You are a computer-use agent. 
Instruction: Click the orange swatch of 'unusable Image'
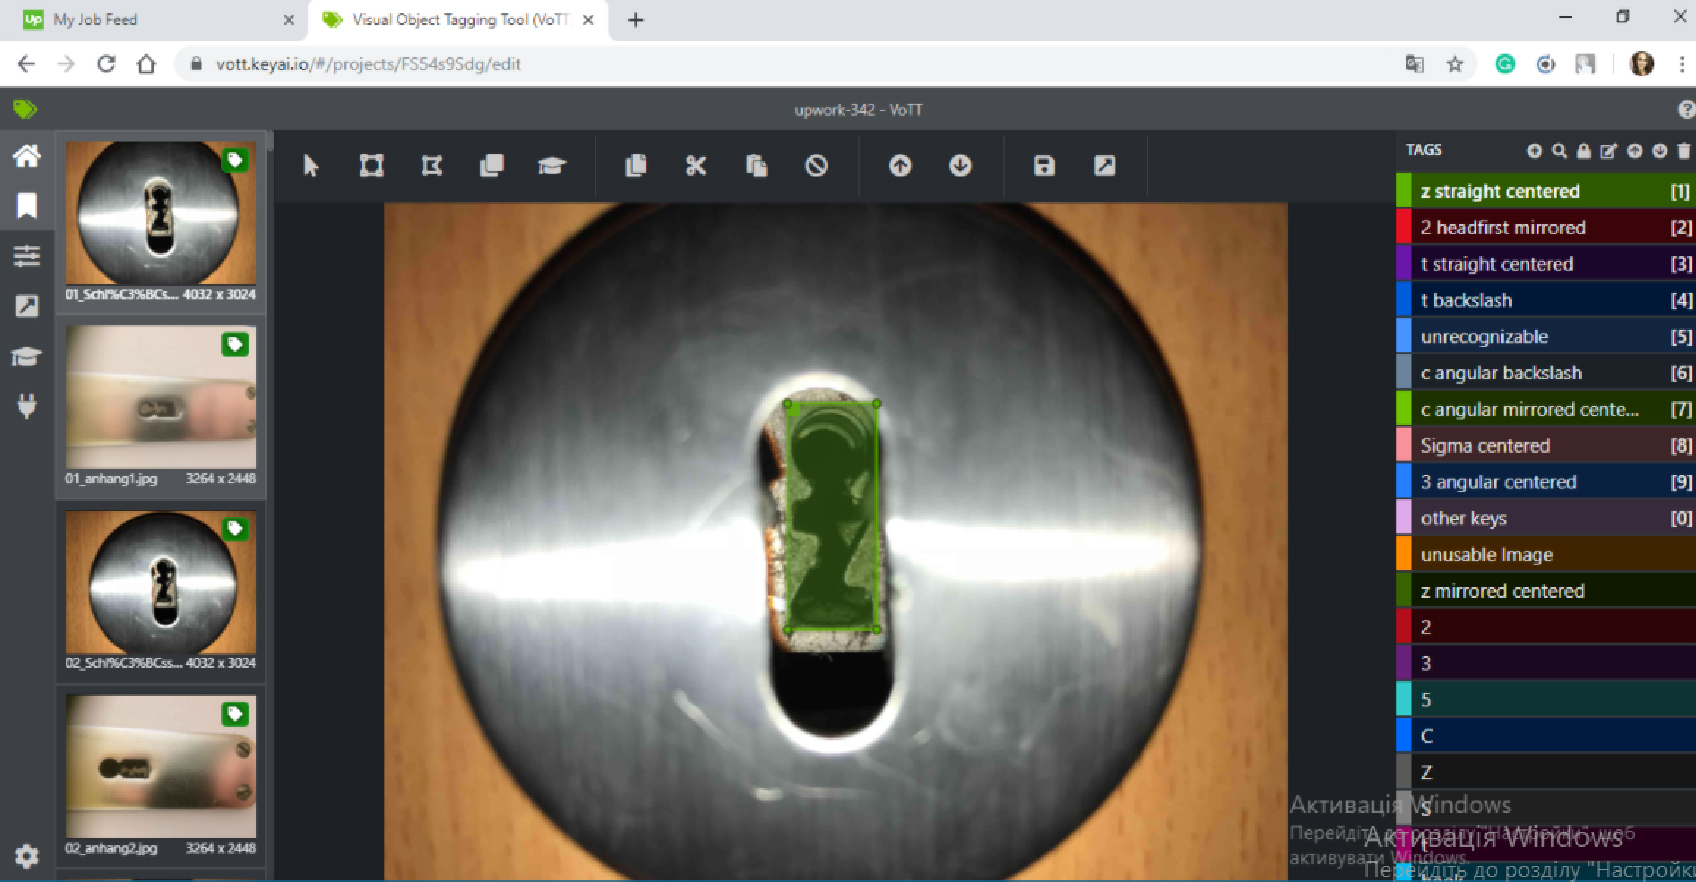click(1404, 555)
